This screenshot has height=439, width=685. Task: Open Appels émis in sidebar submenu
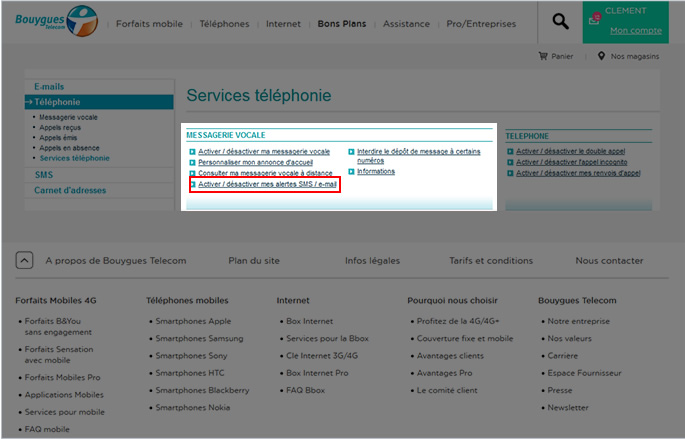(58, 138)
